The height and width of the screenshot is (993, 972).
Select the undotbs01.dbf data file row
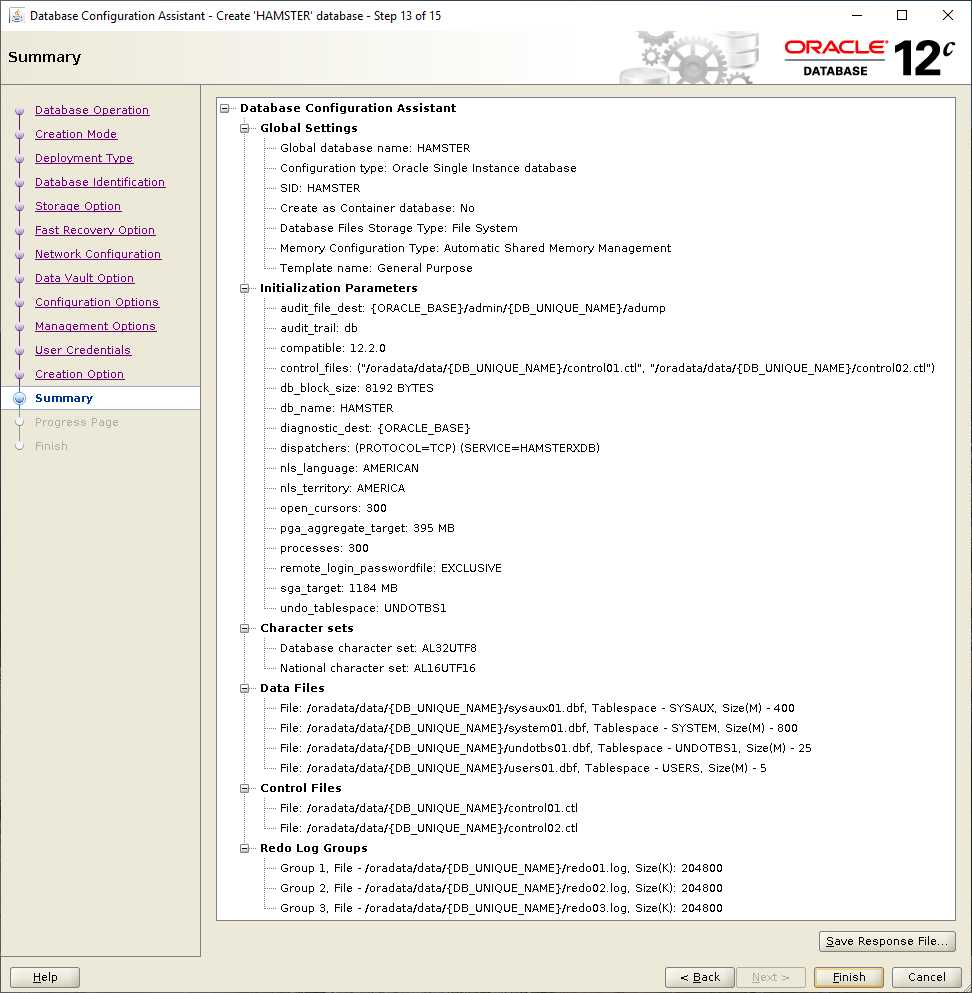[546, 749]
